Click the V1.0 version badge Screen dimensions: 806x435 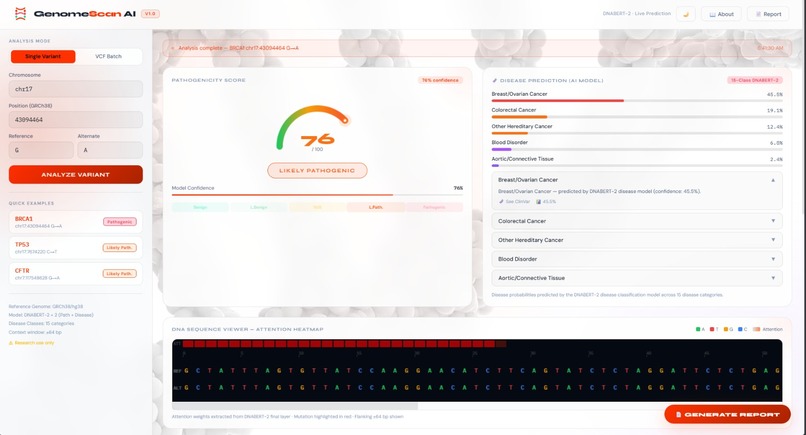coord(150,14)
